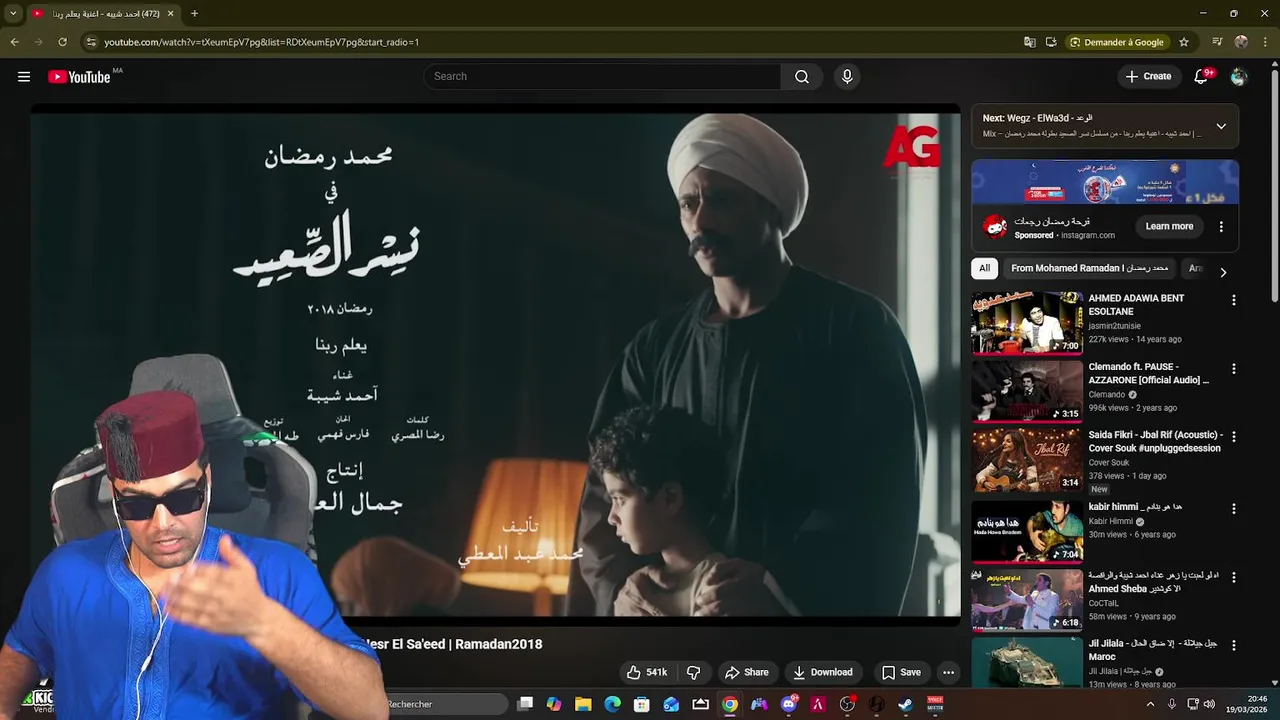This screenshot has width=1280, height=720.
Task: Open options for Ahmed Sheba video
Action: [1233, 577]
